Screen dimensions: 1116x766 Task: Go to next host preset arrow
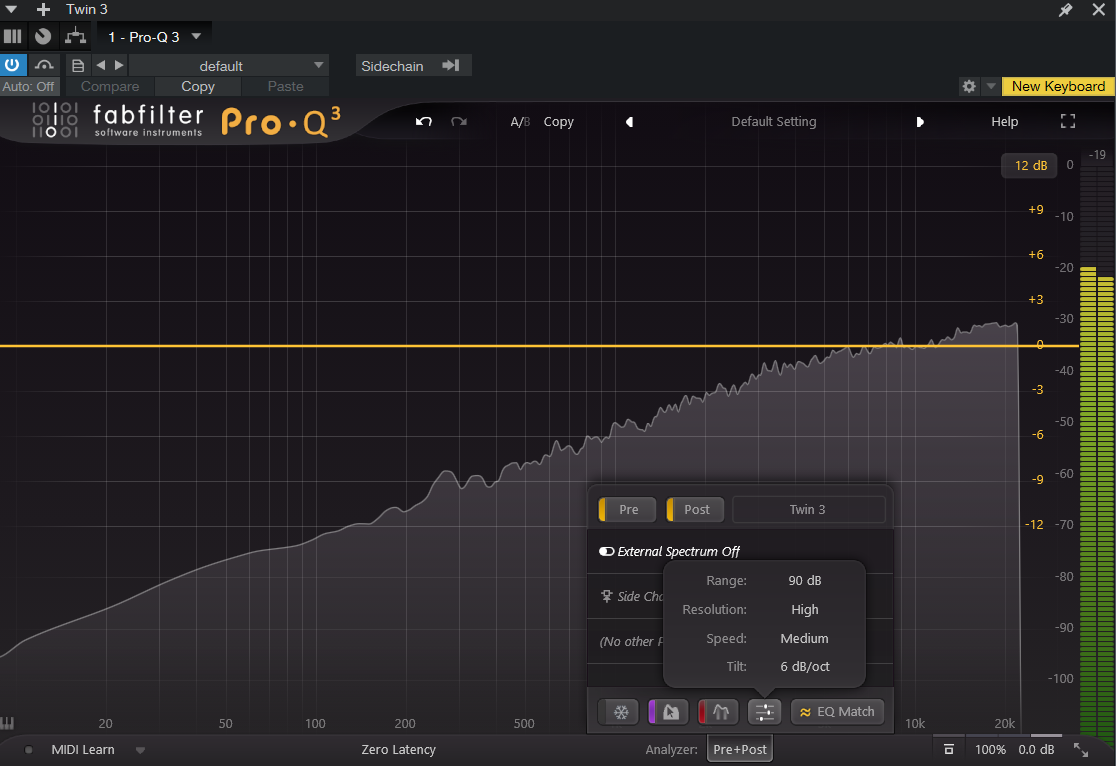[119, 65]
